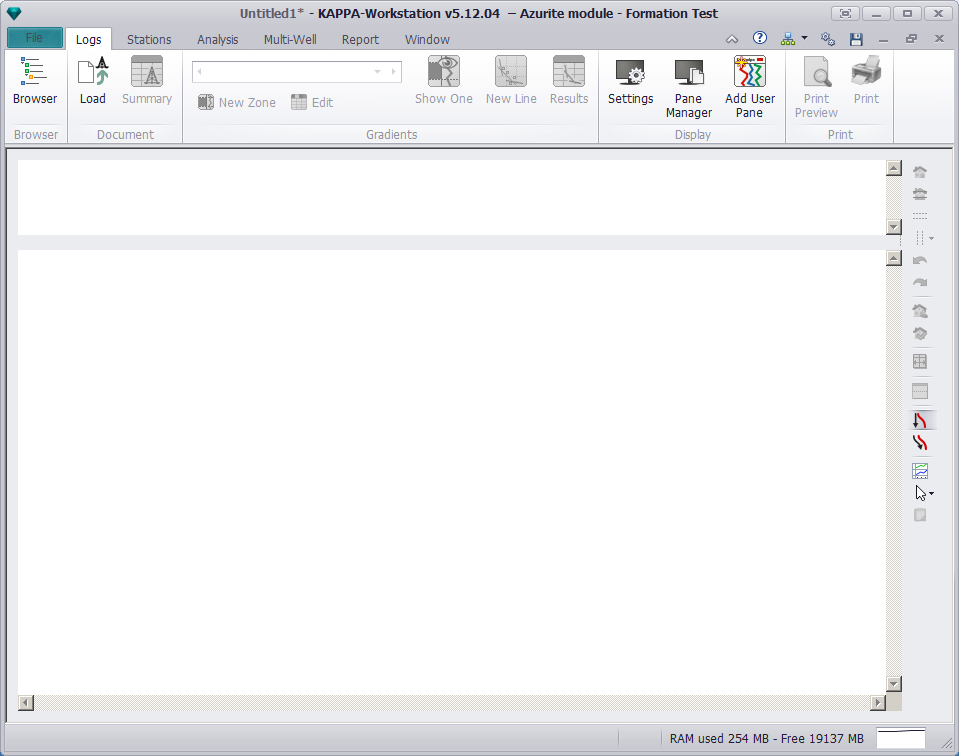Open the gradients zone combo box dropdown

(377, 72)
